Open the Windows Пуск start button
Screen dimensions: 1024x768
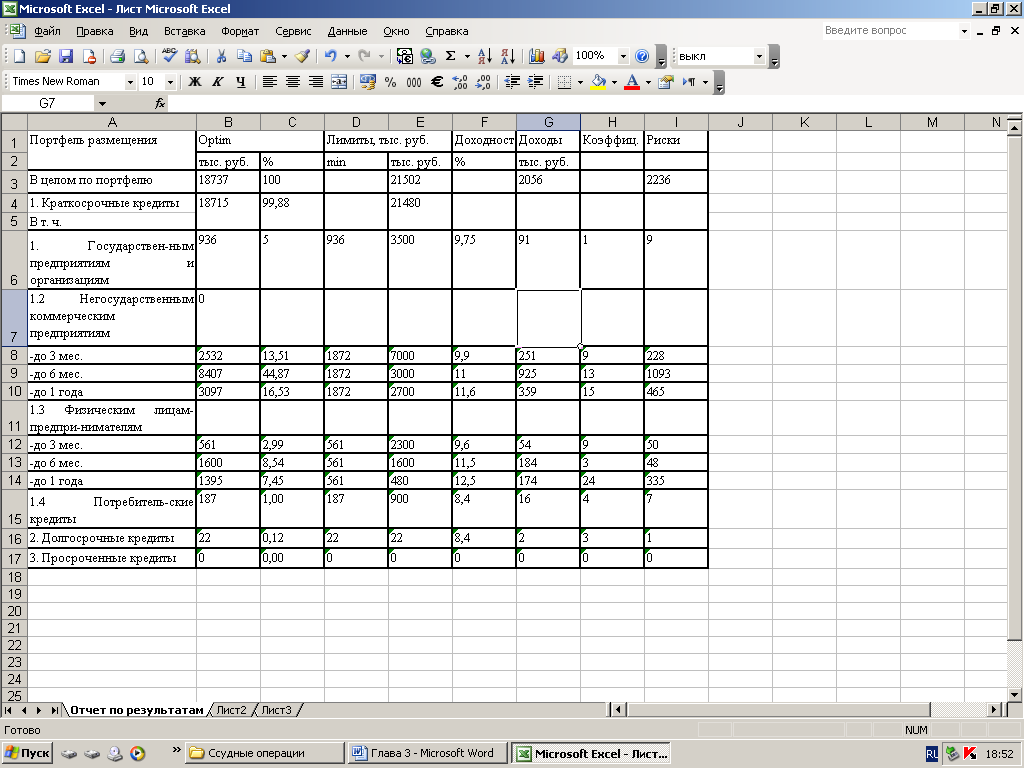27,753
